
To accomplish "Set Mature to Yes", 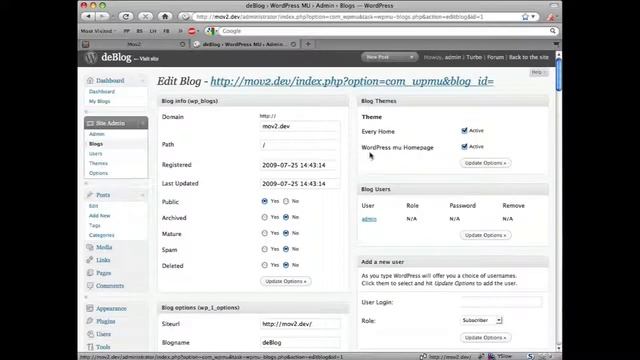I will click(264, 233).
